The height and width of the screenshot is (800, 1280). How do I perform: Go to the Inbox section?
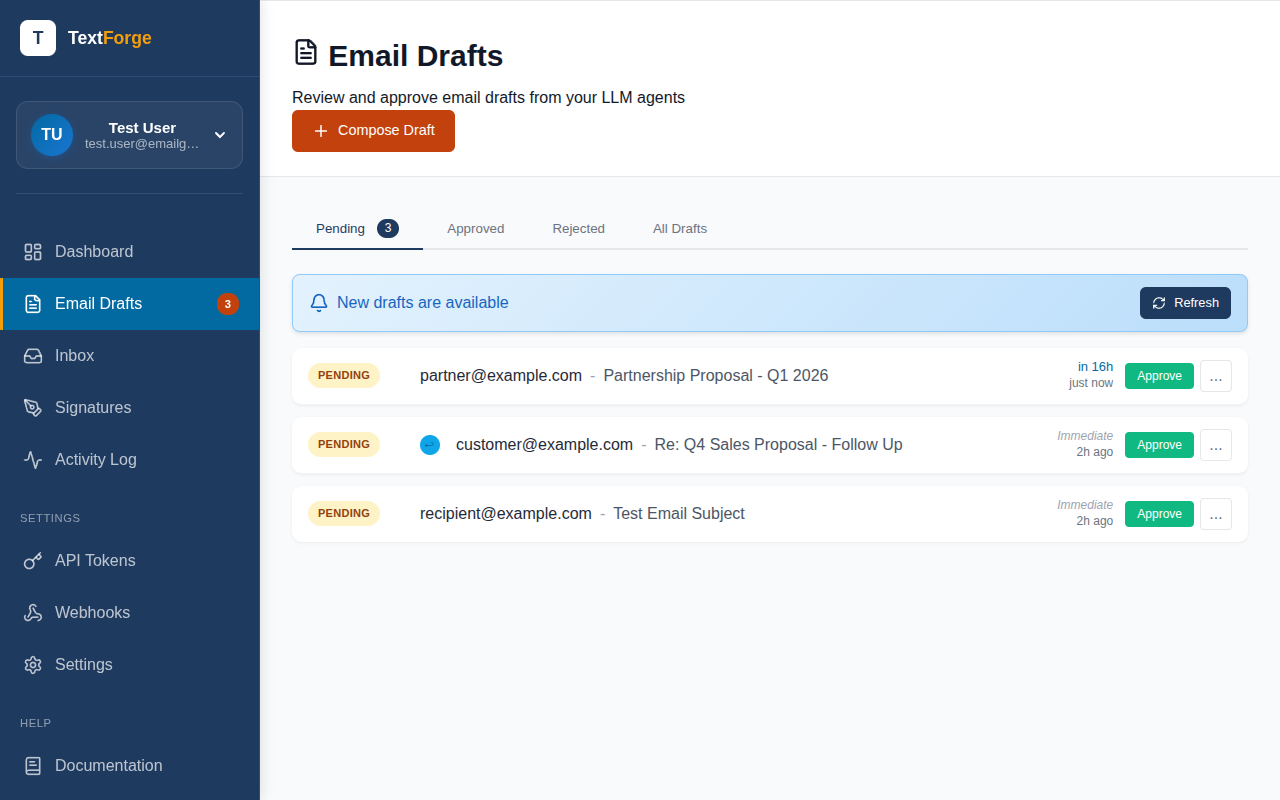point(130,356)
